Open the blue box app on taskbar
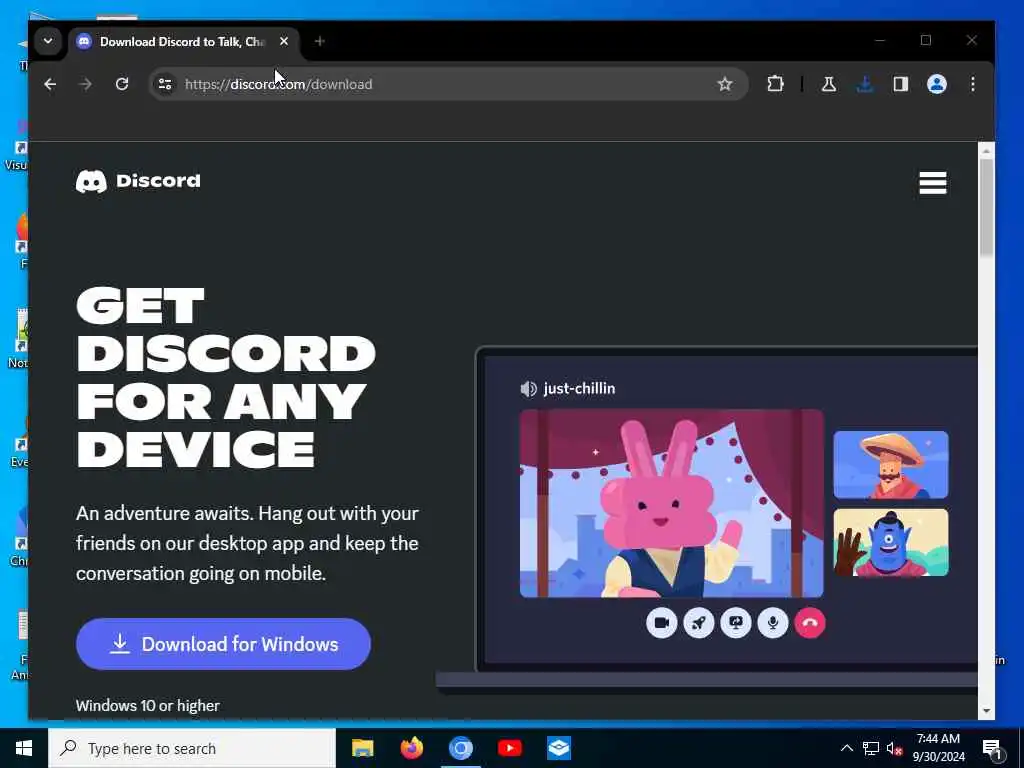The width and height of the screenshot is (1024, 768). tap(559, 748)
